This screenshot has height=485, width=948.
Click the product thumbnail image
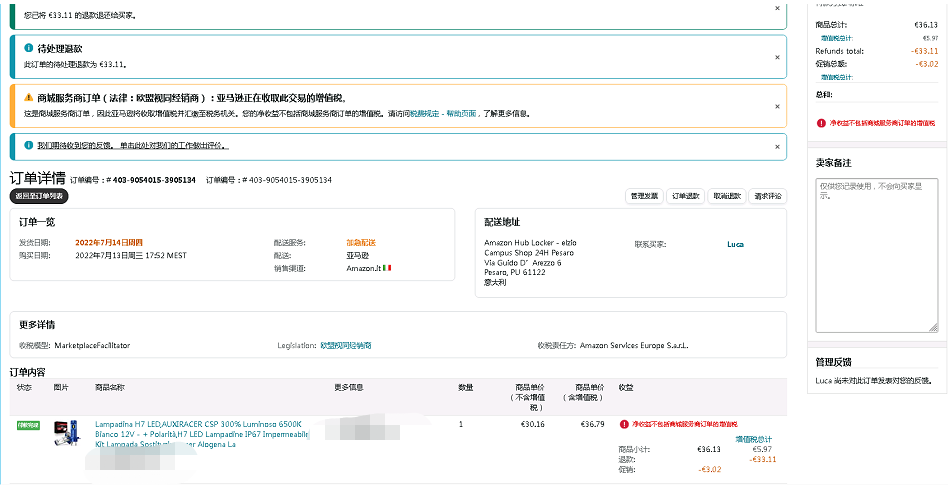coord(67,434)
